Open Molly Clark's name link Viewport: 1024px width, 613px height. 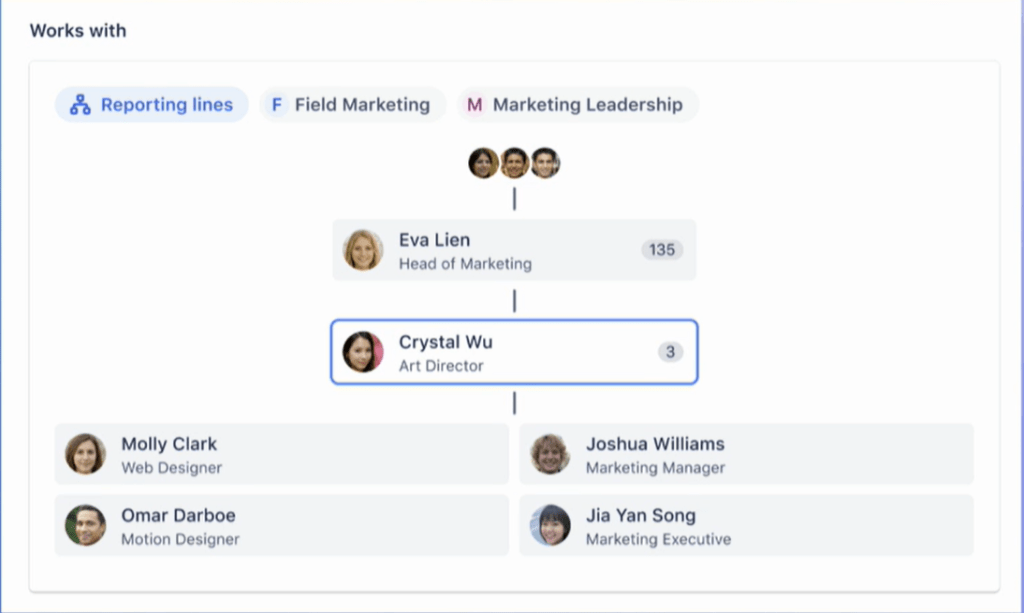169,444
